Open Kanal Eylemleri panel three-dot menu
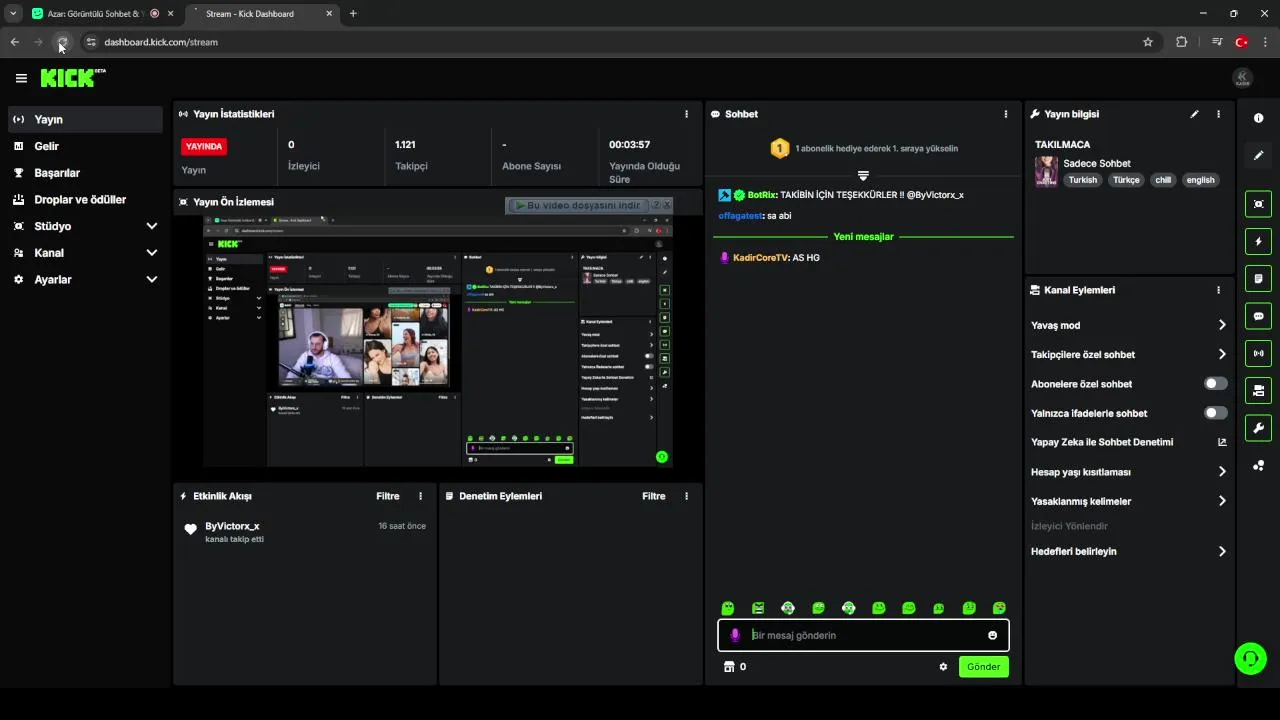The height and width of the screenshot is (720, 1280). click(1218, 290)
